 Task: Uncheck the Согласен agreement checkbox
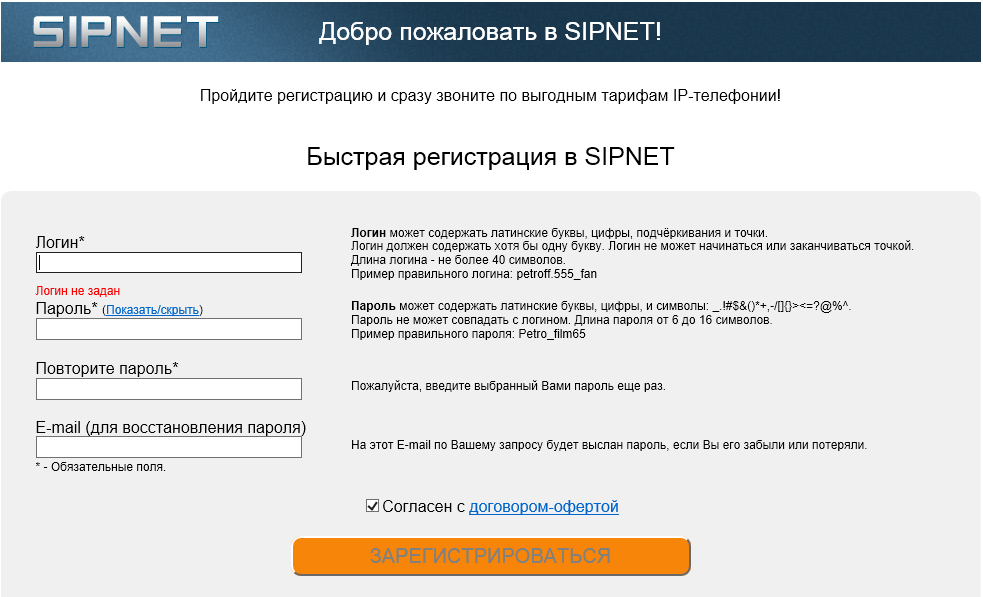373,506
